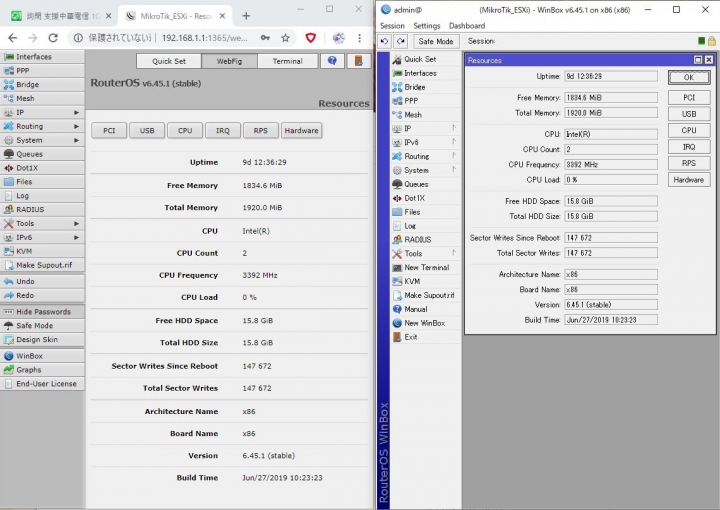Expand System submenu in WebFig sidebar

42,140
